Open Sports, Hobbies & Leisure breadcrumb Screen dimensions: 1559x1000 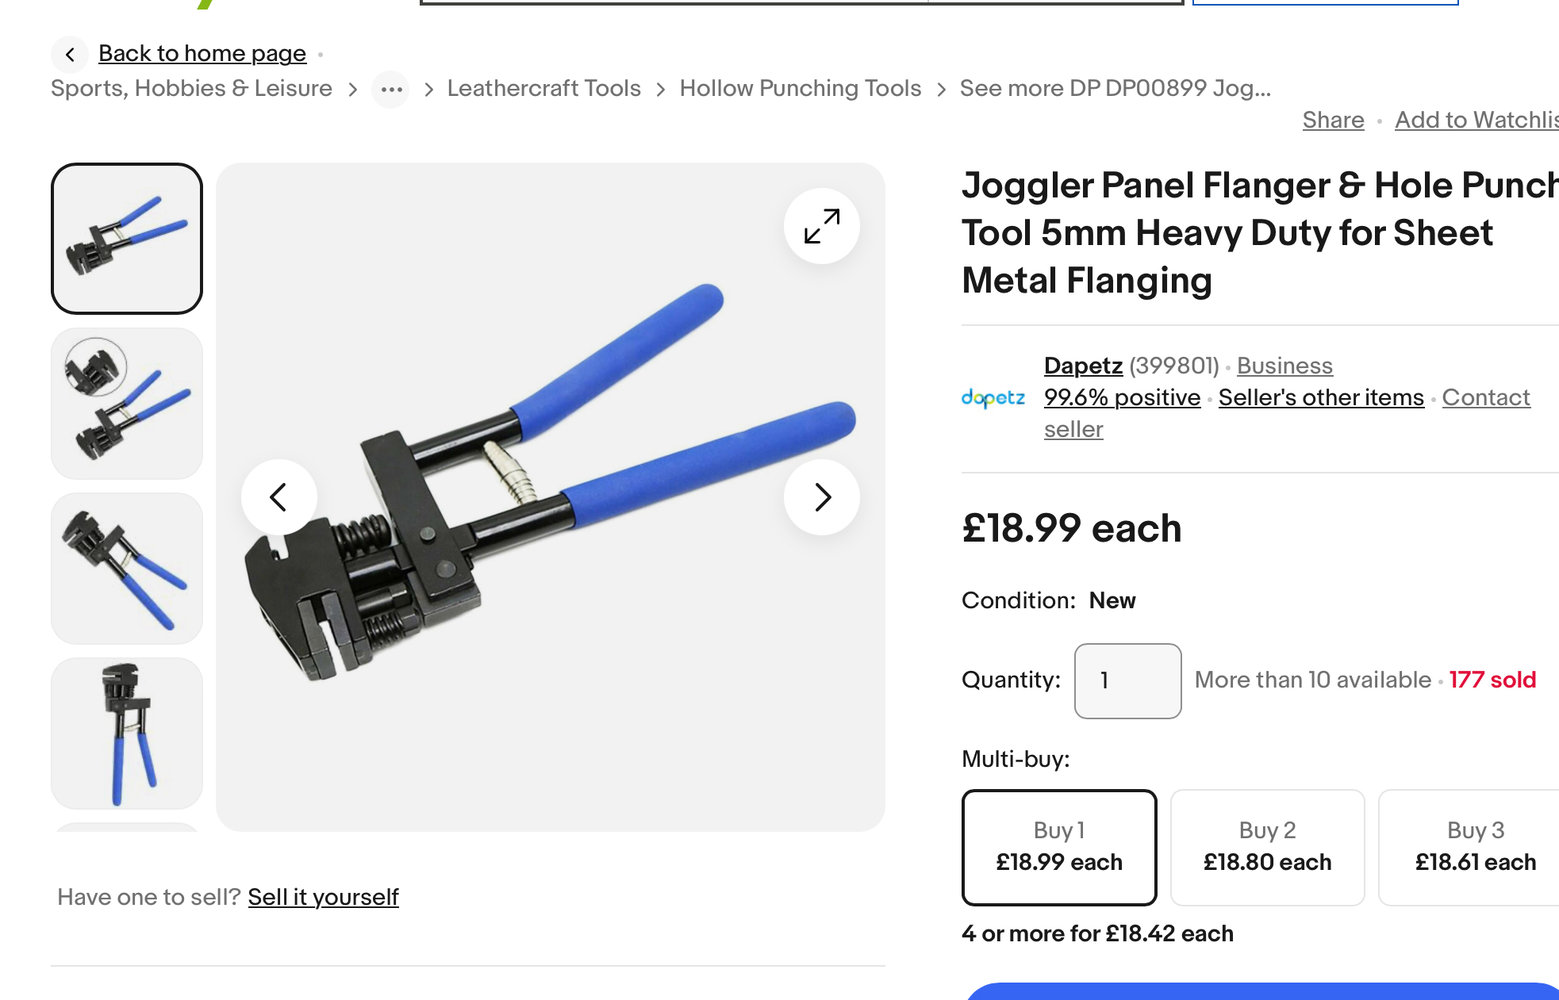(x=191, y=89)
